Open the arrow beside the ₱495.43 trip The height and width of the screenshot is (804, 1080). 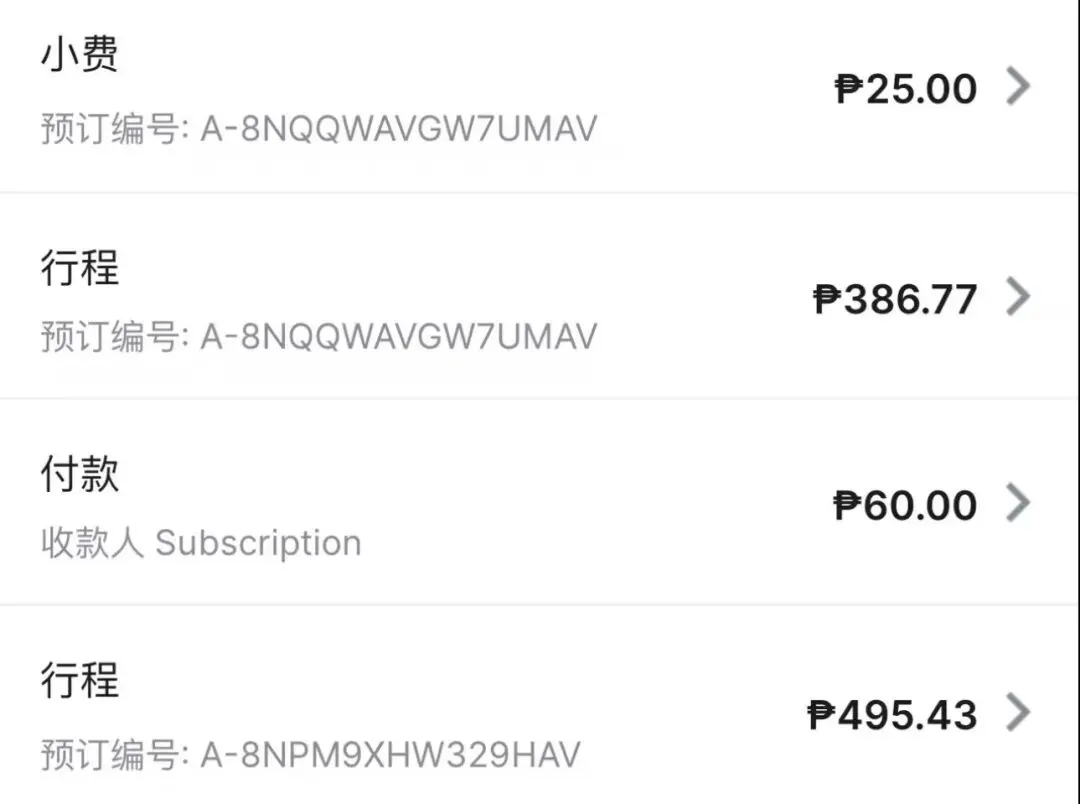click(x=1018, y=713)
